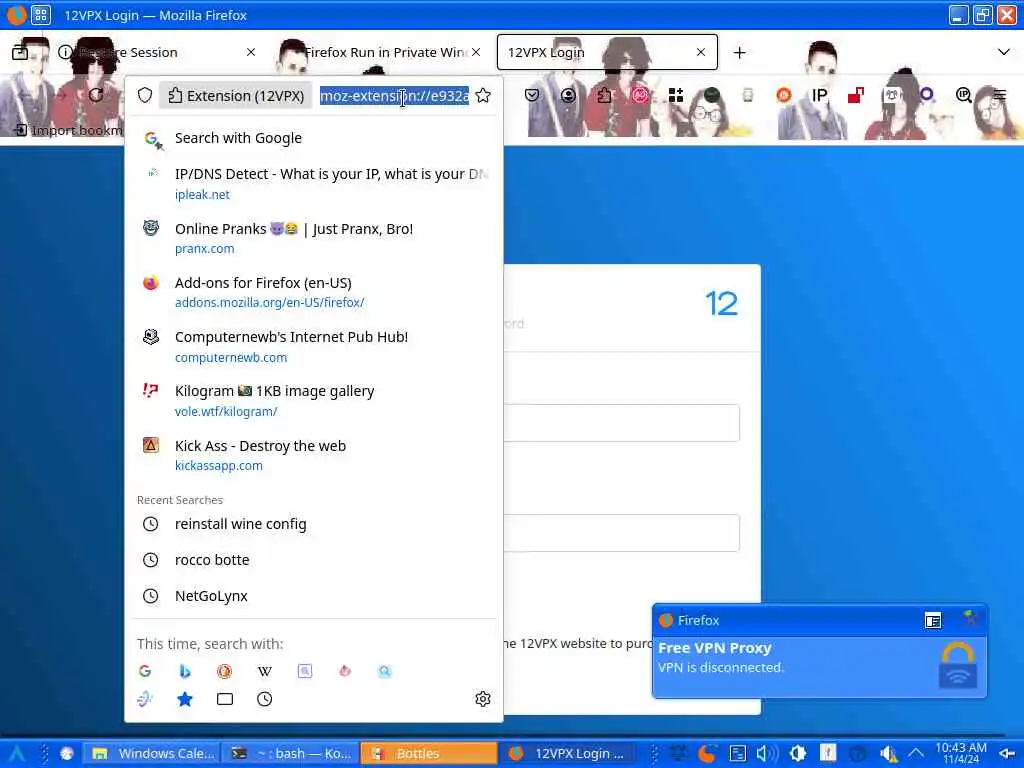The width and height of the screenshot is (1024, 768).
Task: Click the grid-plus extension icon
Action: click(676, 95)
